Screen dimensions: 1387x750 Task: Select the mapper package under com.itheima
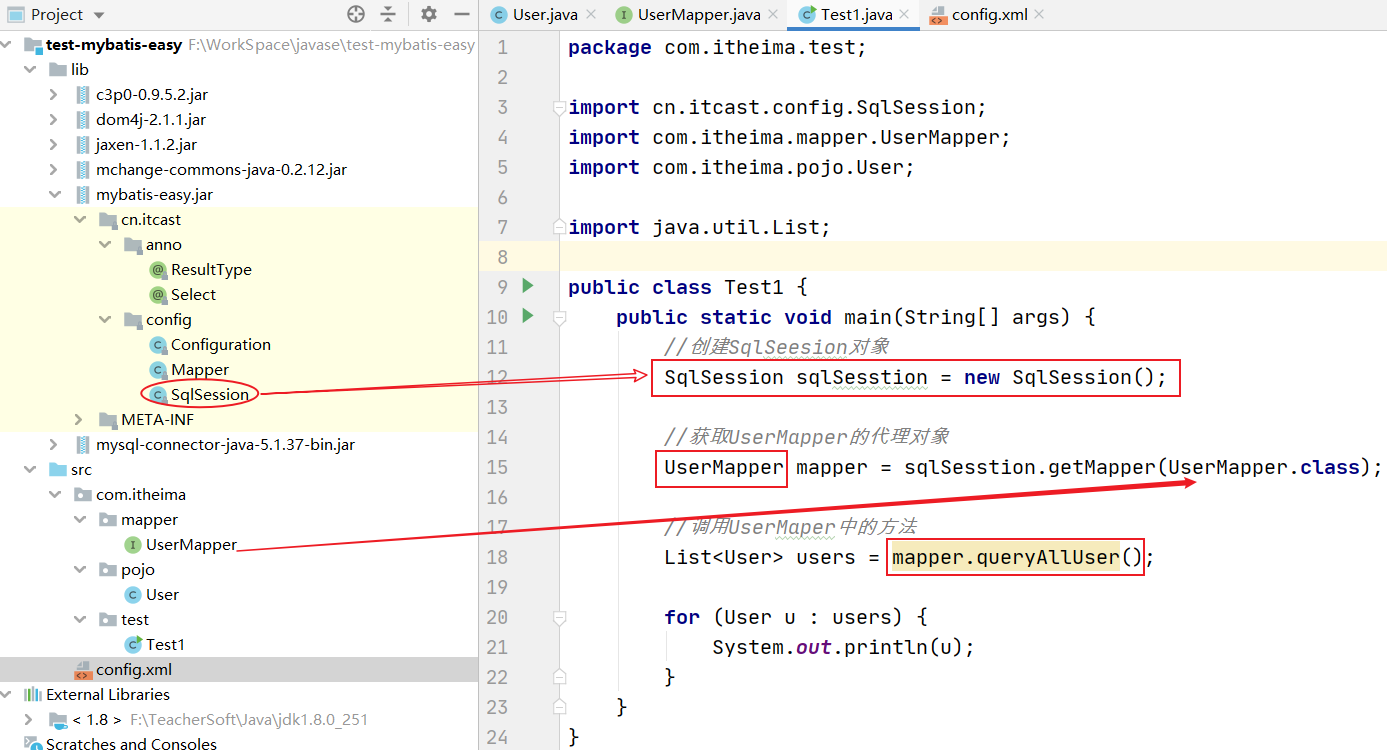coord(149,520)
